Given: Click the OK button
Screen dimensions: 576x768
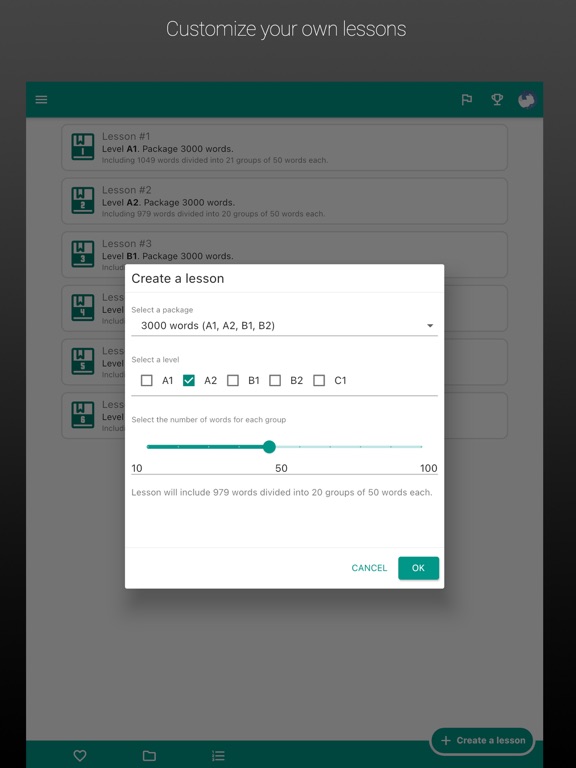Looking at the screenshot, I should tap(418, 568).
